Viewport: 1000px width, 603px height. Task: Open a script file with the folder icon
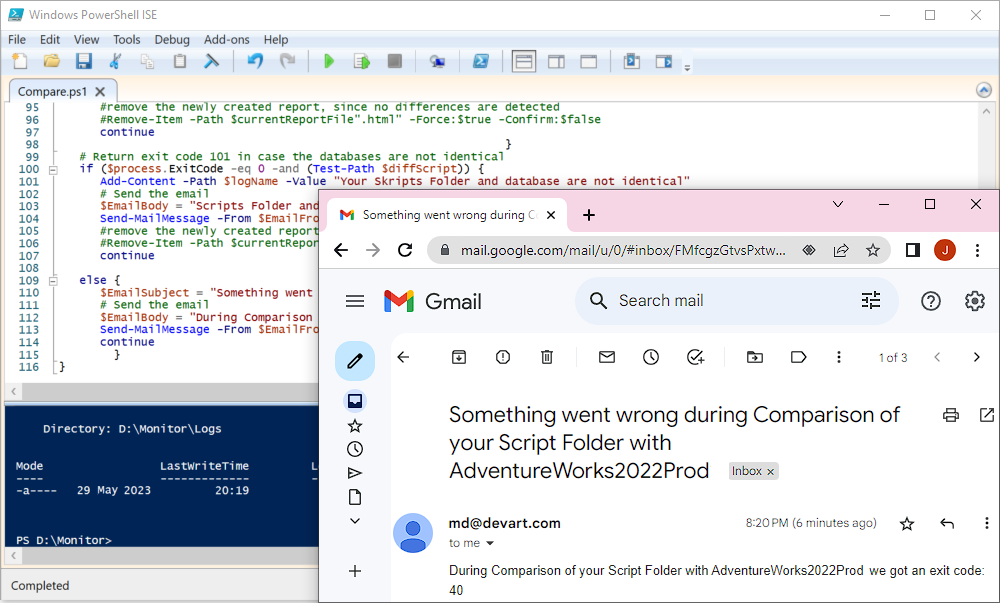(52, 61)
